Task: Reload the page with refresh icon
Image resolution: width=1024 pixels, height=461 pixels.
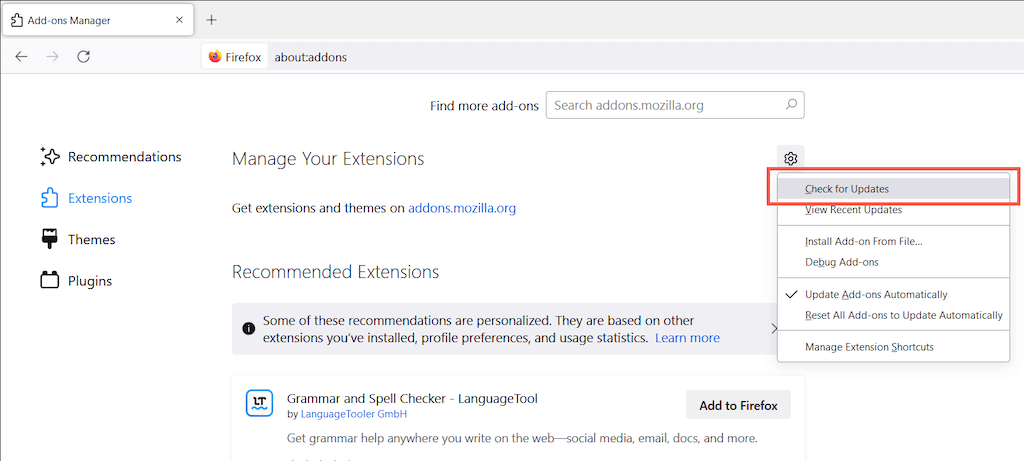Action: (84, 57)
